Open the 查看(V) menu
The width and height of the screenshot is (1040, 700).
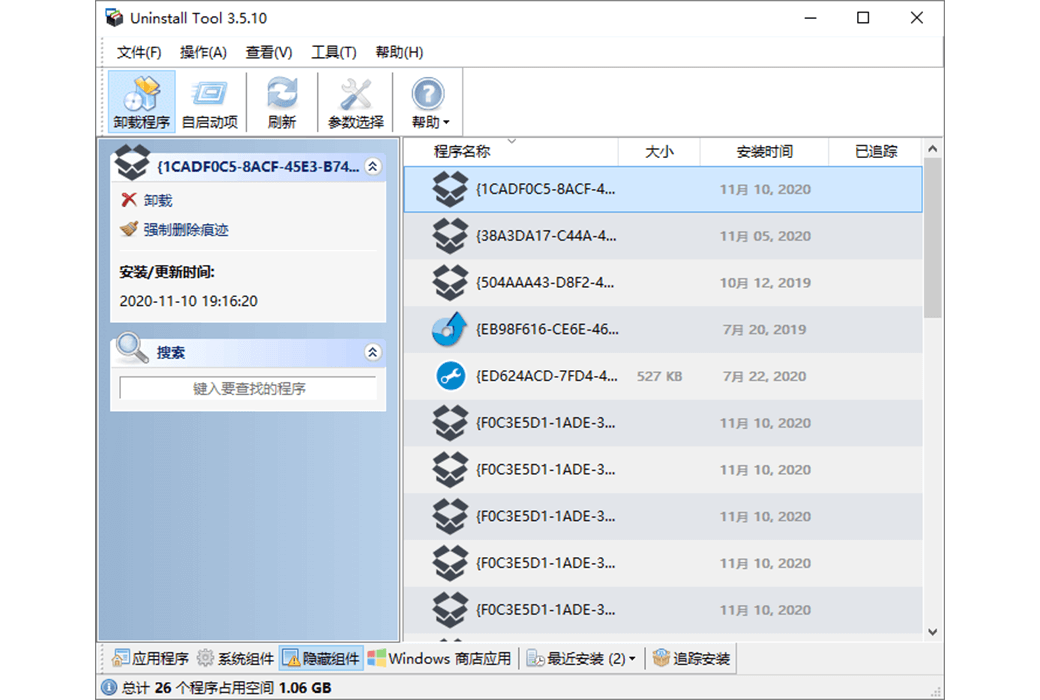click(269, 52)
